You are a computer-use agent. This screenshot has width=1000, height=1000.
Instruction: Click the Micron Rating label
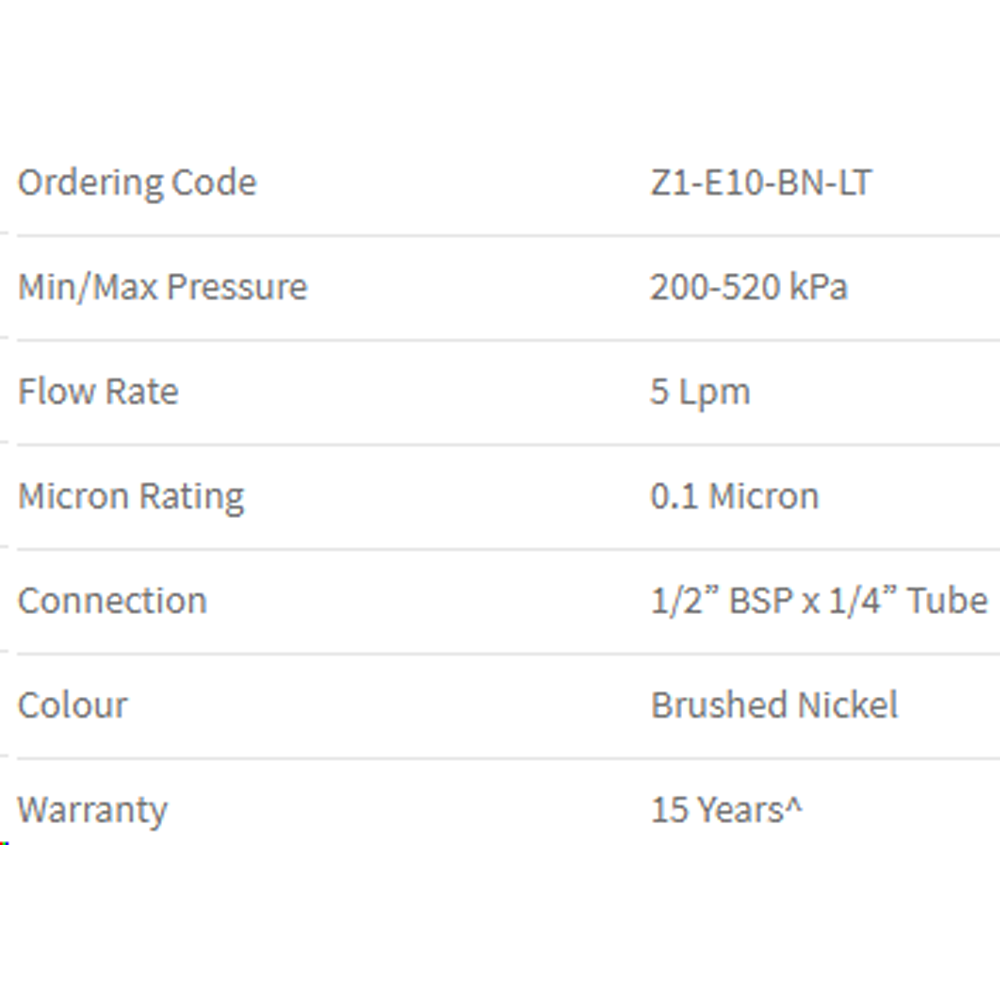click(131, 497)
